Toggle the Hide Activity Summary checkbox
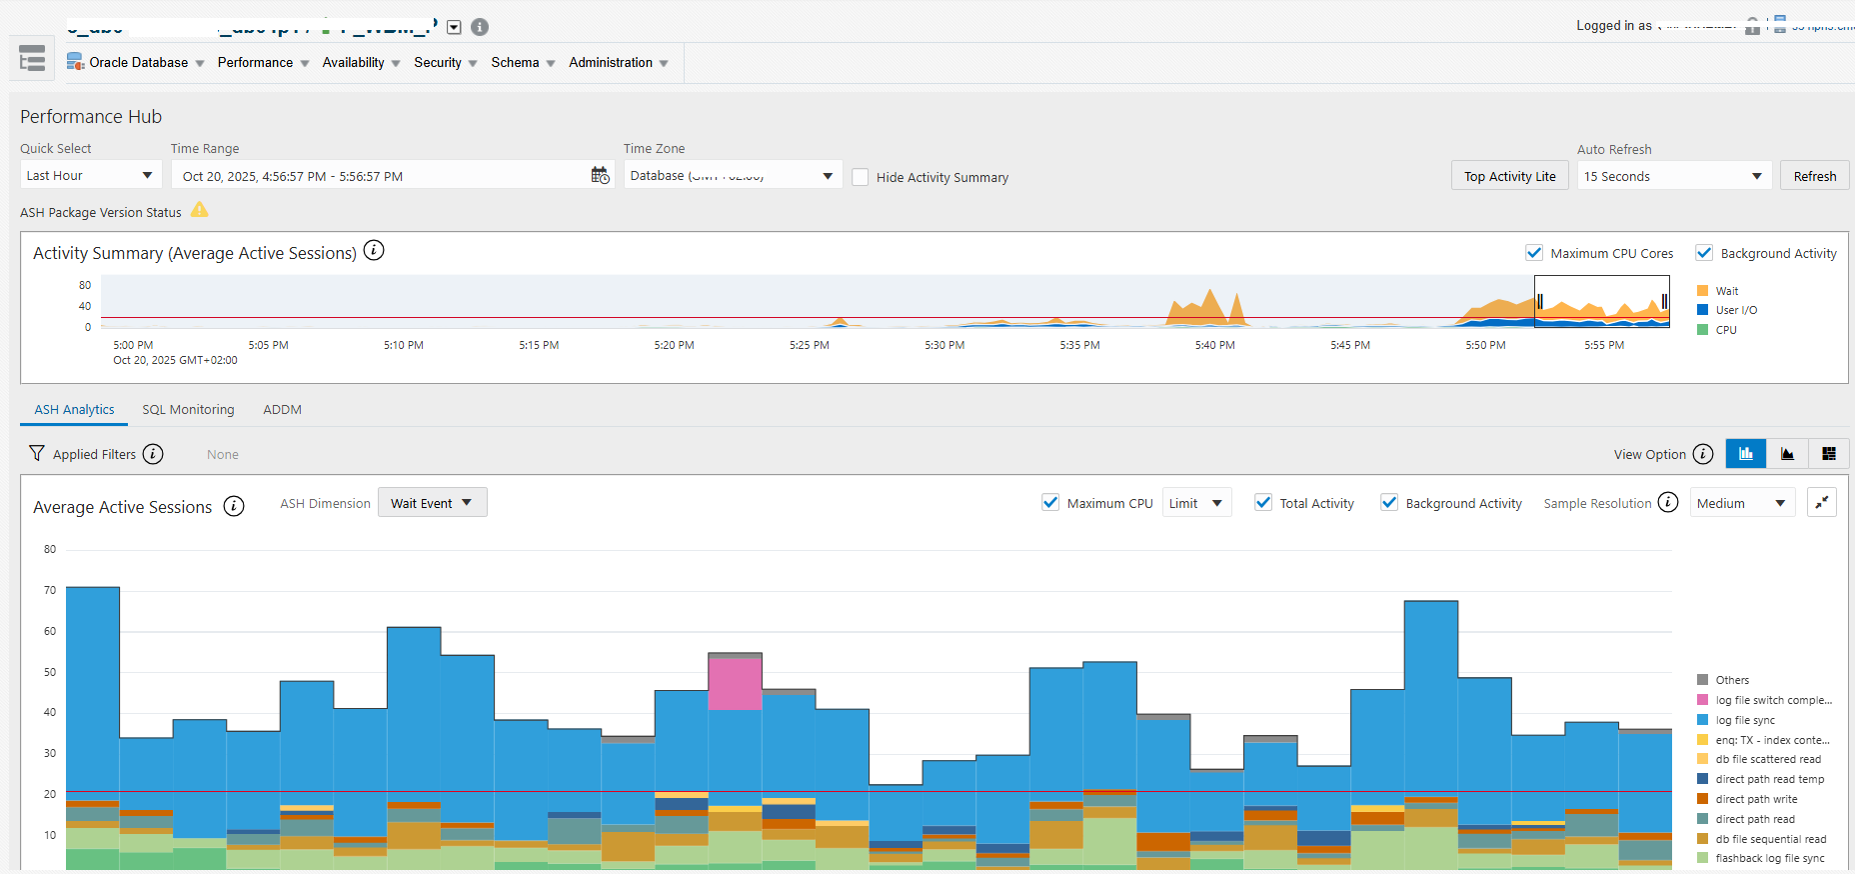This screenshot has height=874, width=1855. pos(860,177)
